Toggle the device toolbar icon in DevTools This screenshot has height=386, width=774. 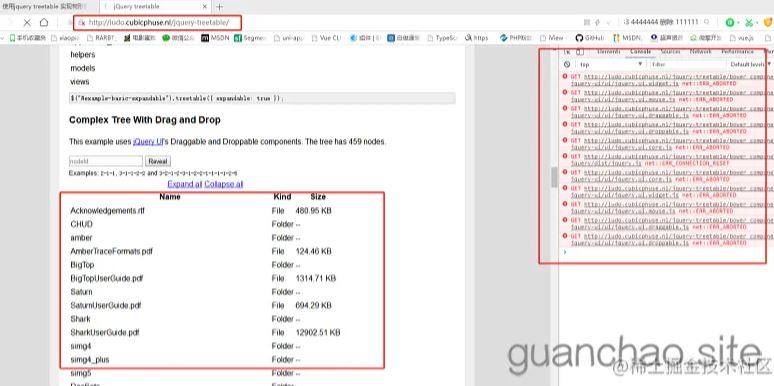pos(580,52)
